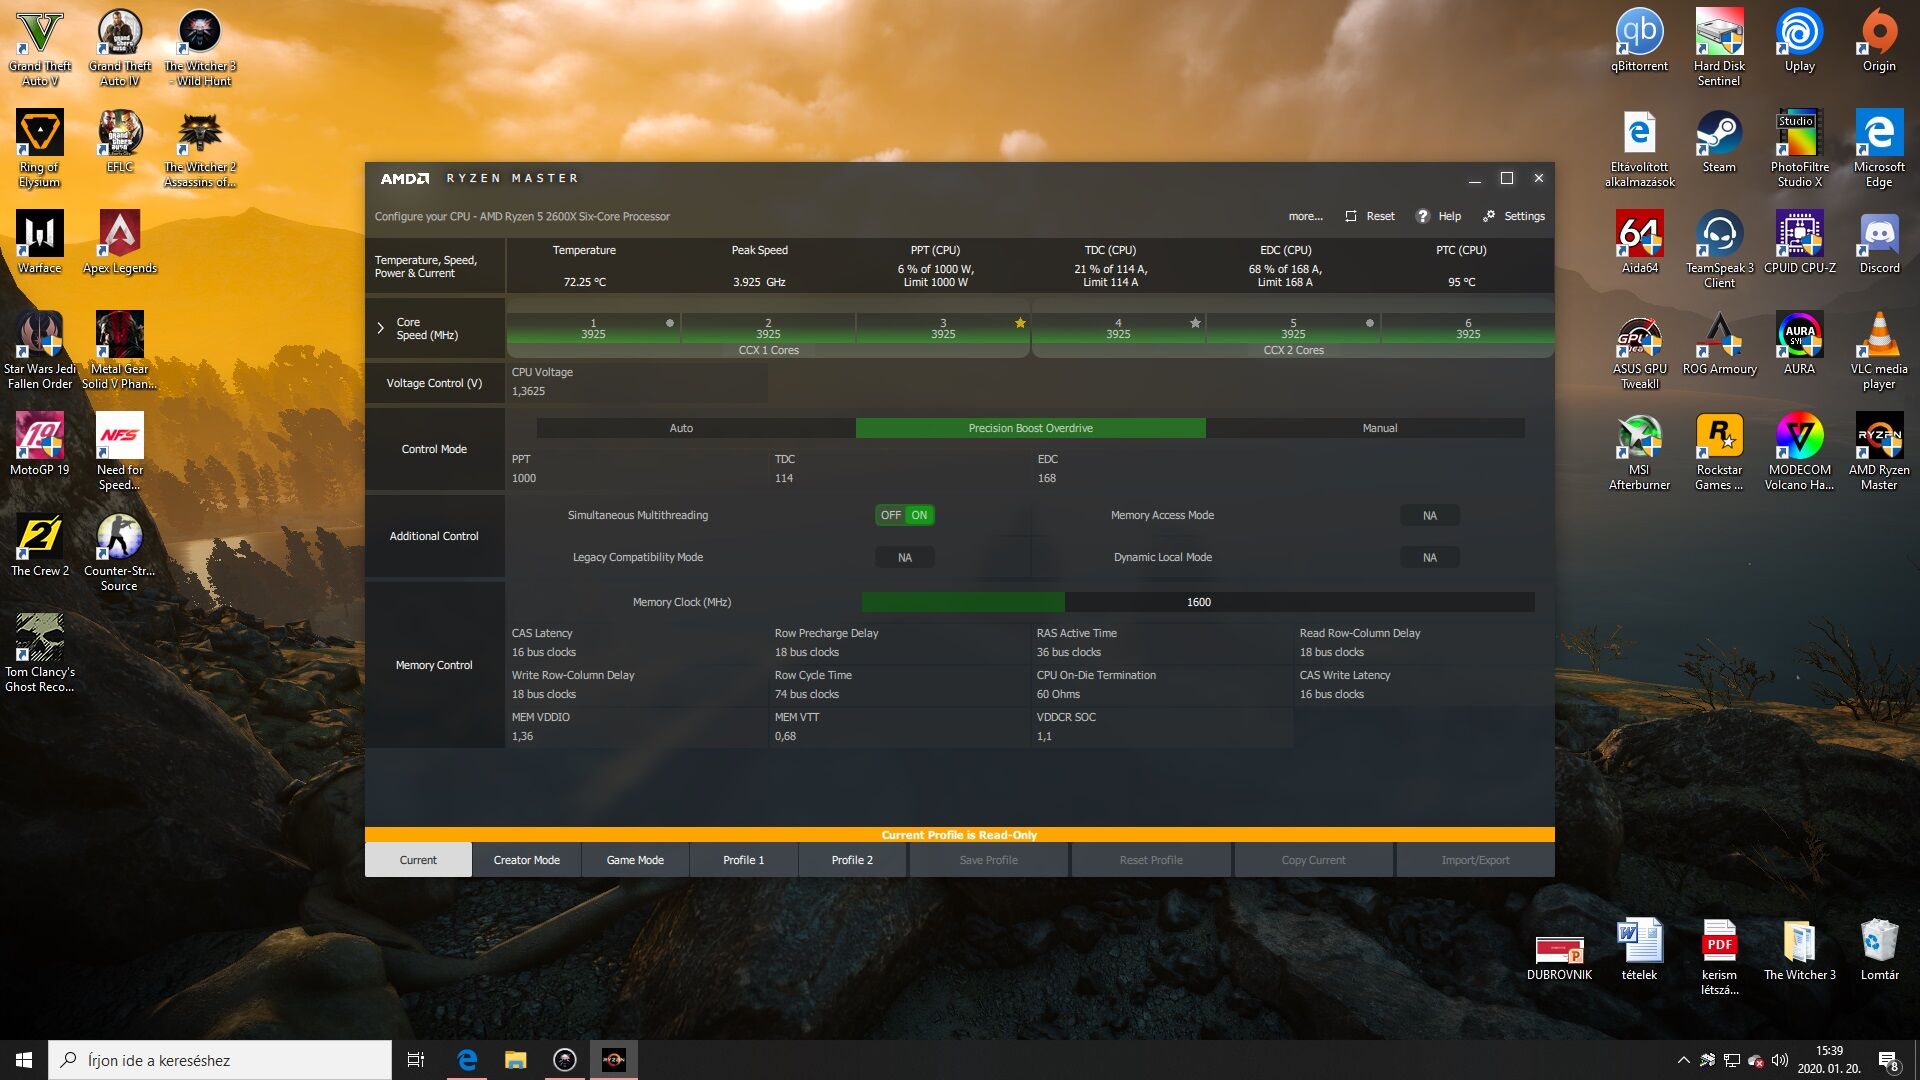The image size is (1920, 1080).
Task: Click the Windows search box
Action: 220,1060
